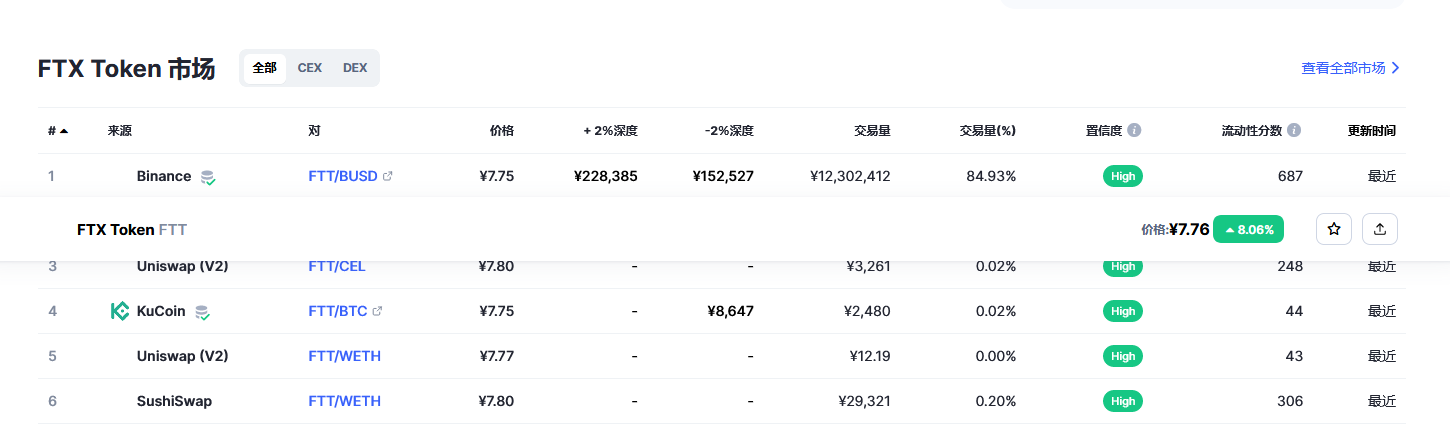The height and width of the screenshot is (430, 1450).
Task: Click the green 8.06% price change badge
Action: pos(1248,229)
